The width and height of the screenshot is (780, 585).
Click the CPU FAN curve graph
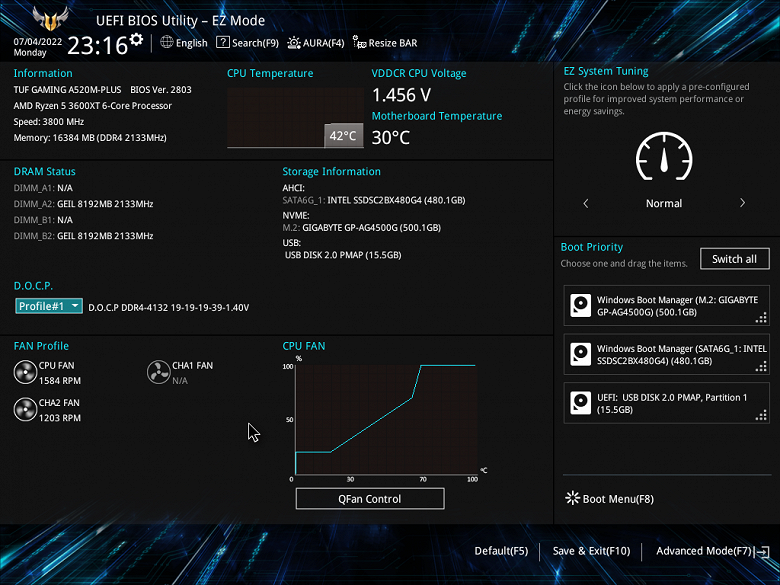(386, 419)
